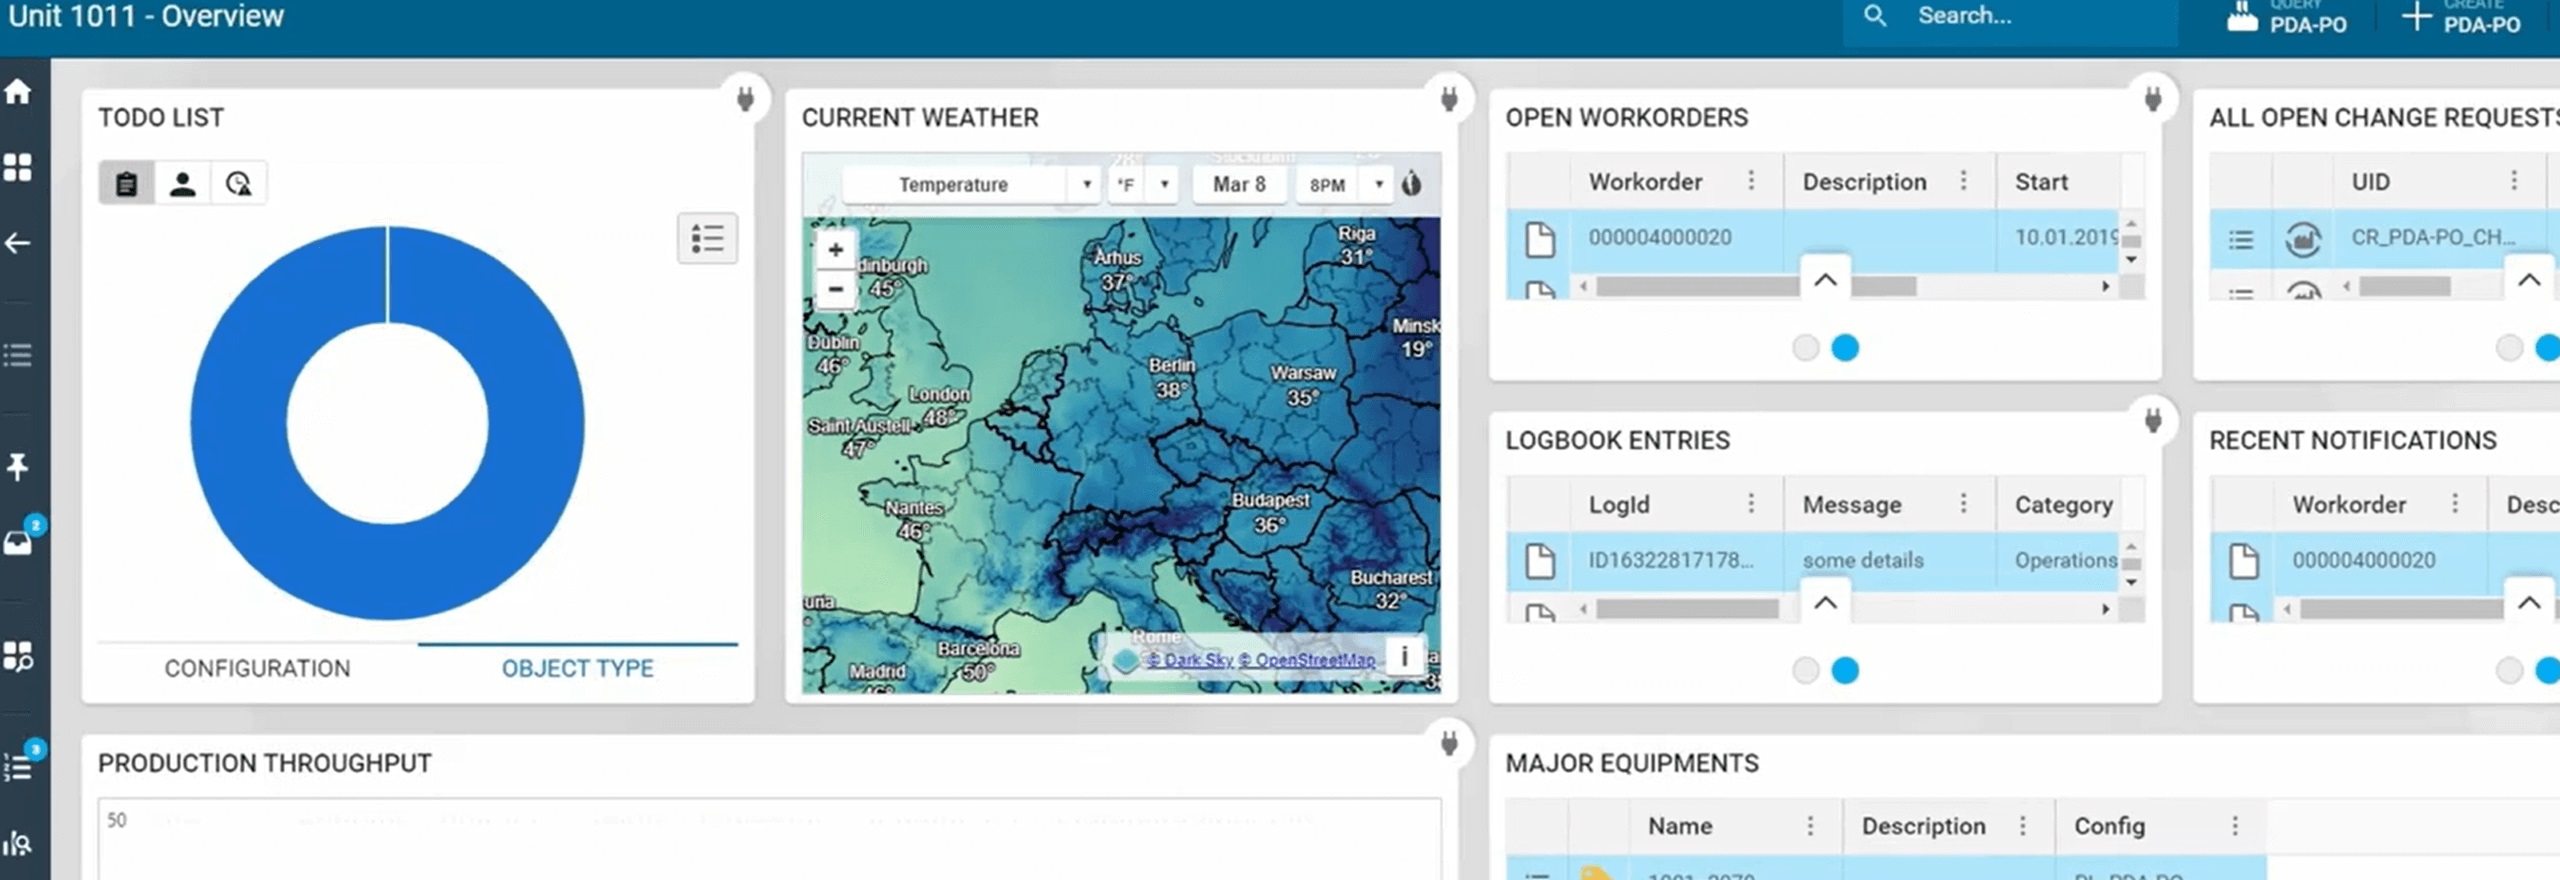Screen dimensions: 2560x880
Task: Show the todo chart legend list icon
Action: [x=707, y=239]
